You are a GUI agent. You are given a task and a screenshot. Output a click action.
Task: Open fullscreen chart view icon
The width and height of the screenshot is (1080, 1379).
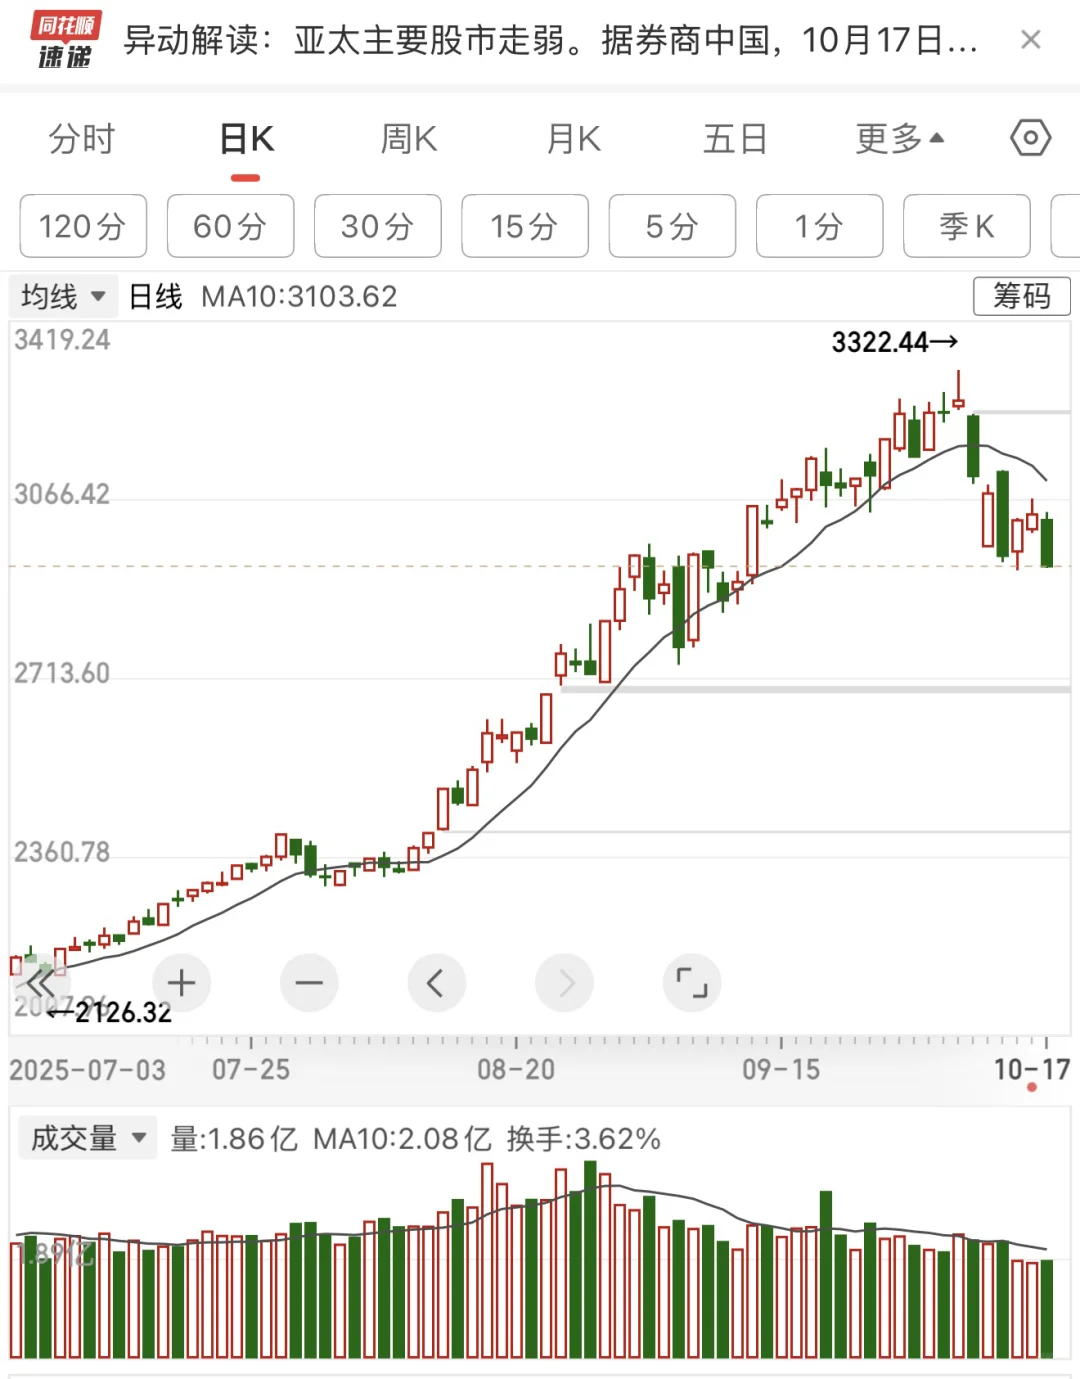692,983
